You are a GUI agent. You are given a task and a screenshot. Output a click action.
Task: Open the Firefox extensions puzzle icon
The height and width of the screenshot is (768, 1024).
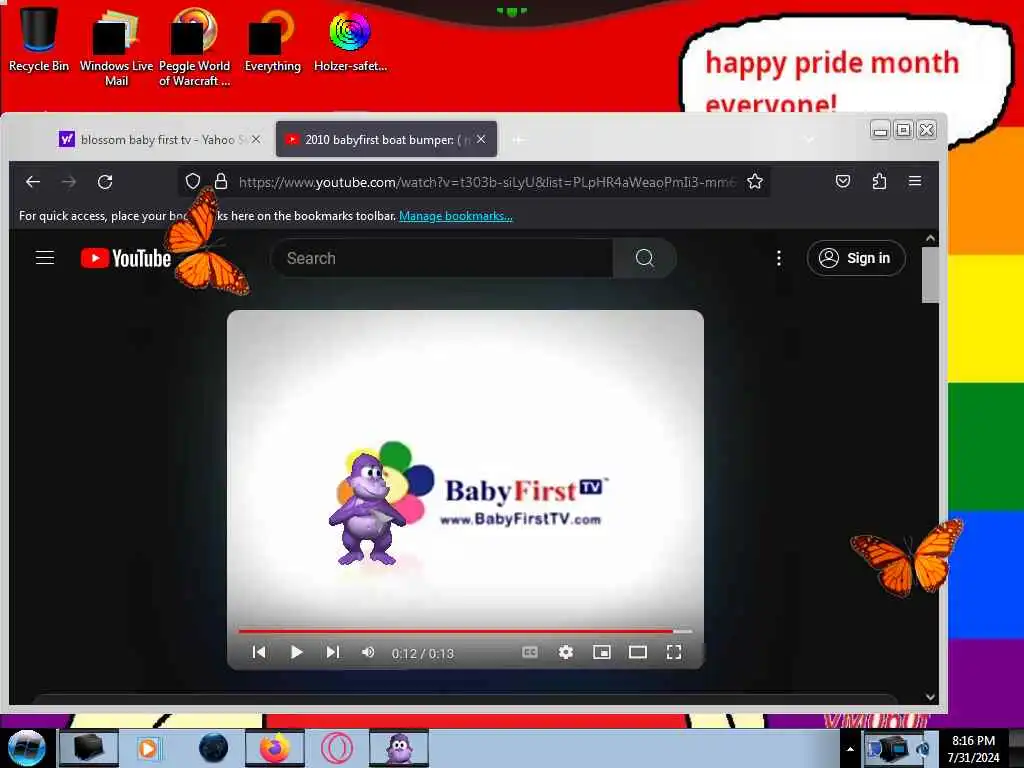pyautogui.click(x=879, y=181)
